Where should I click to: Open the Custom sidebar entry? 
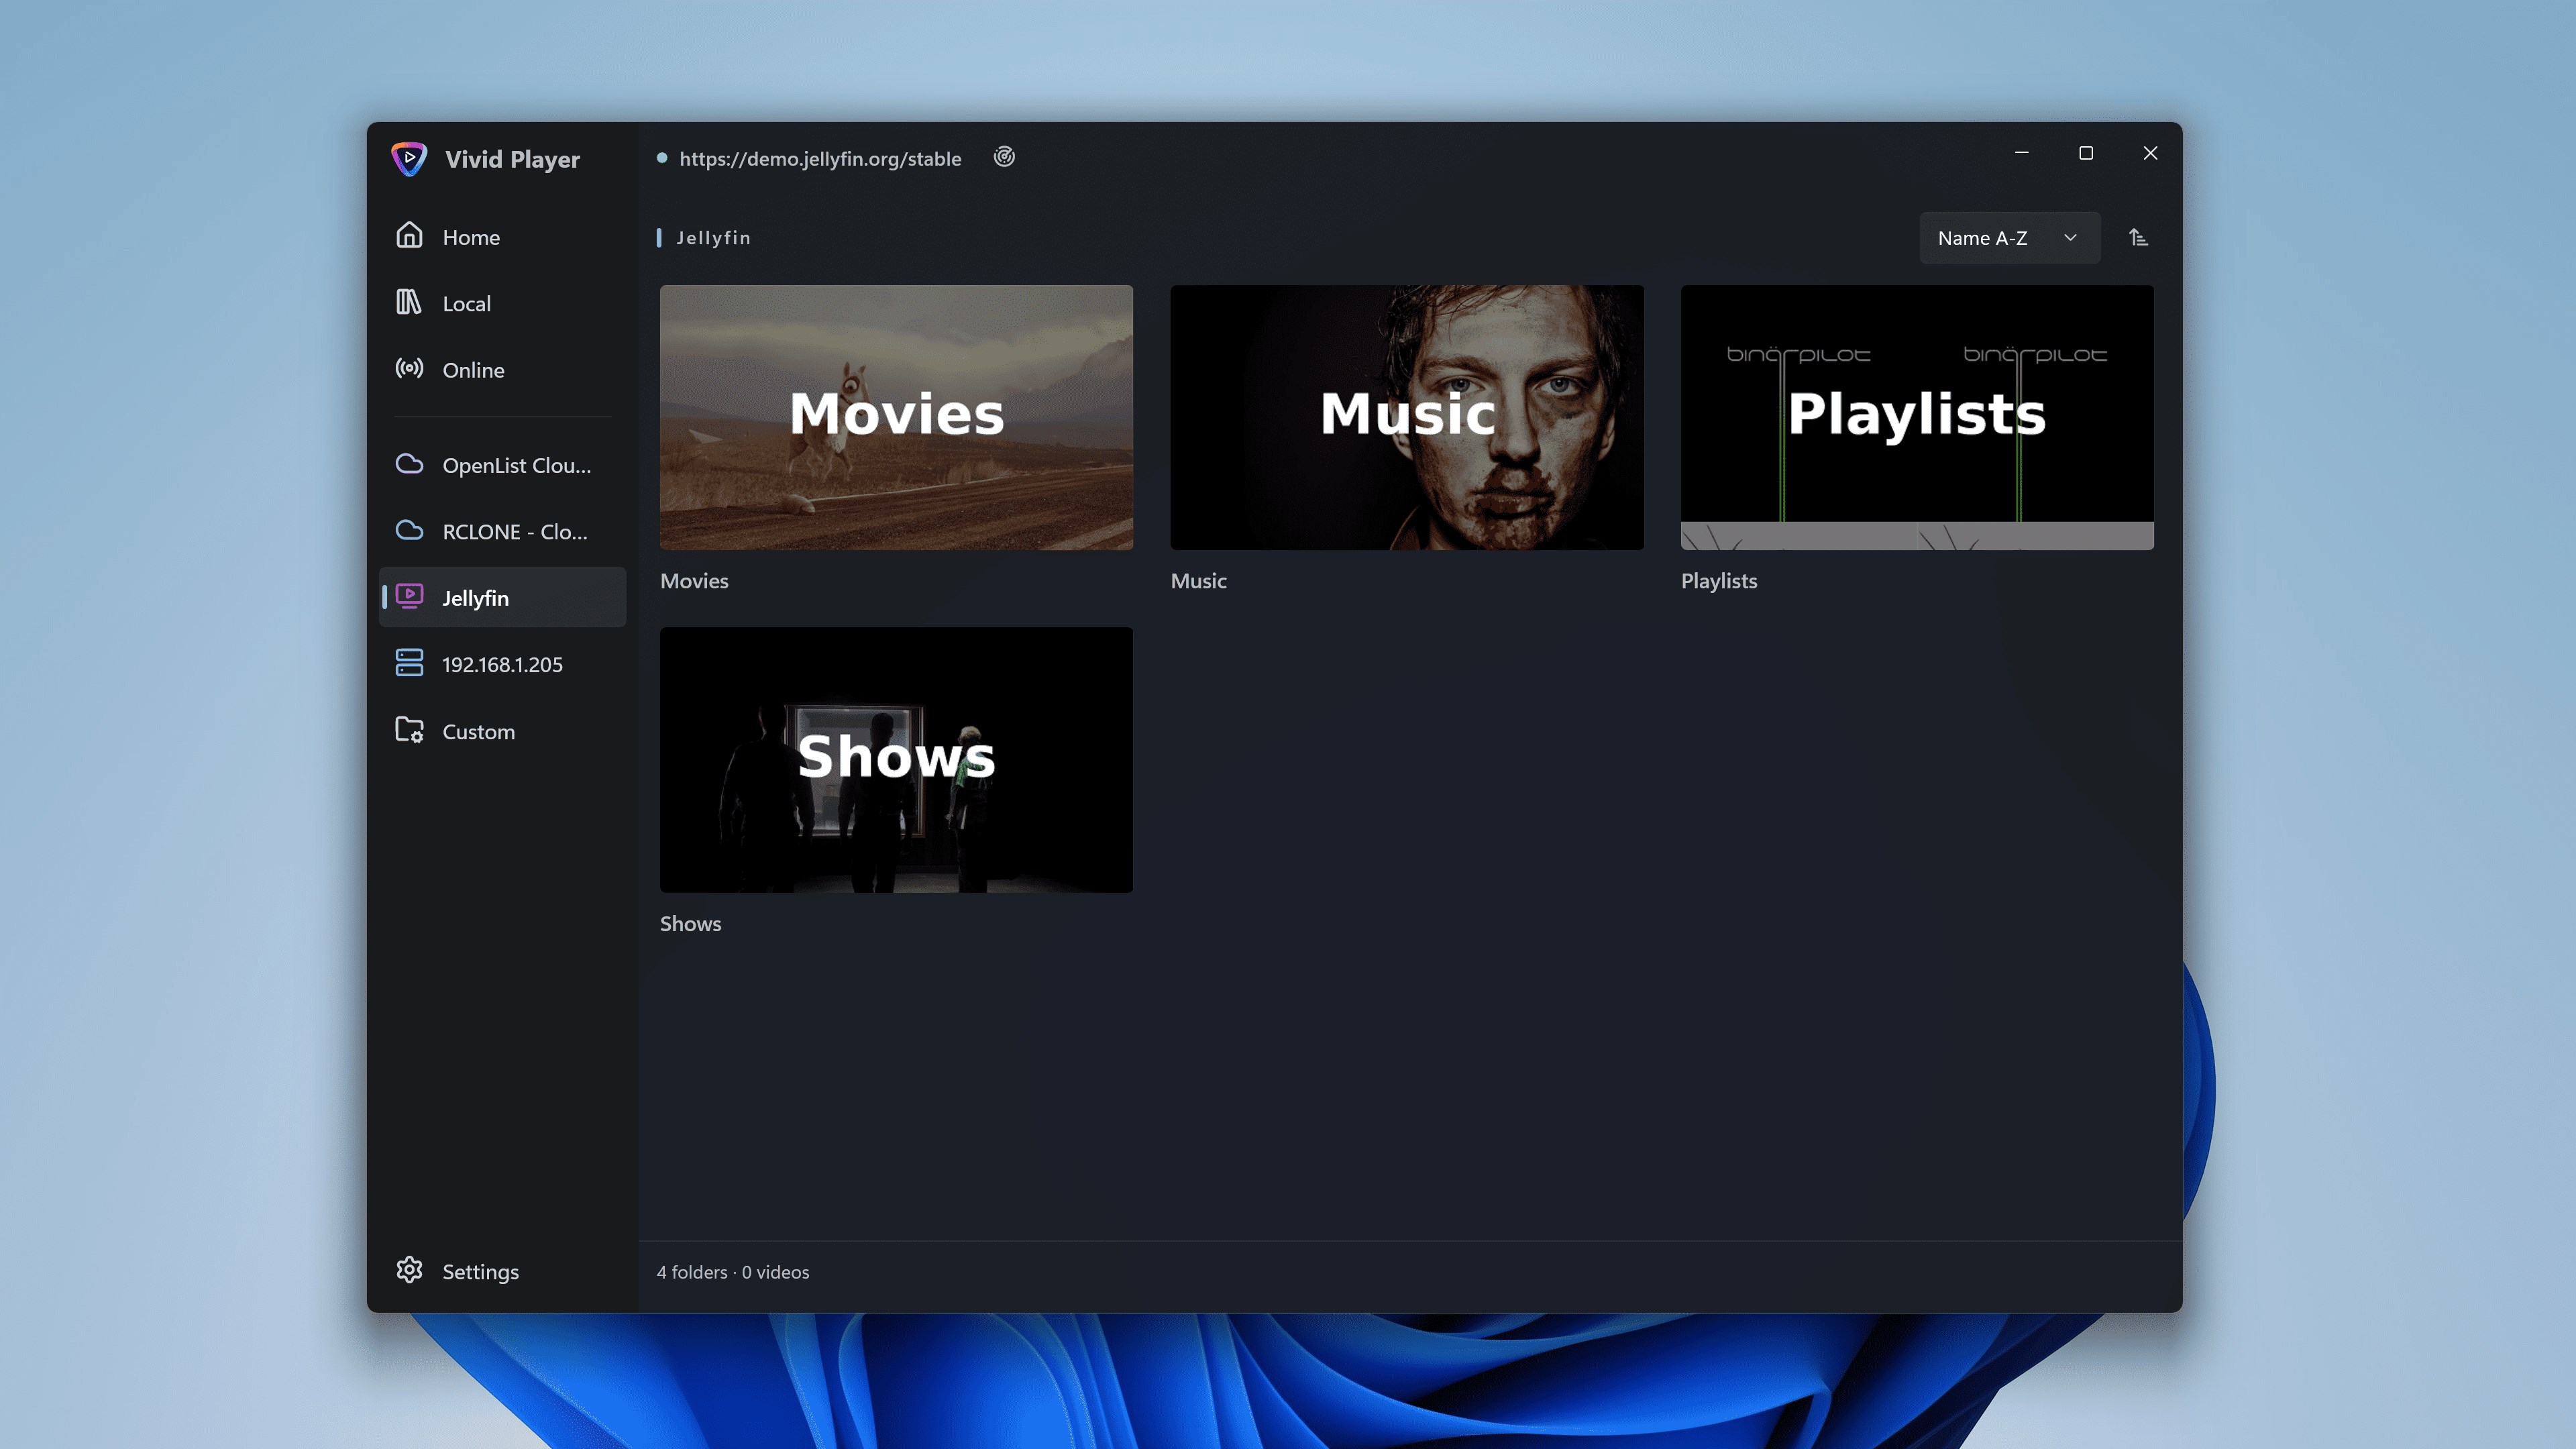(x=503, y=732)
